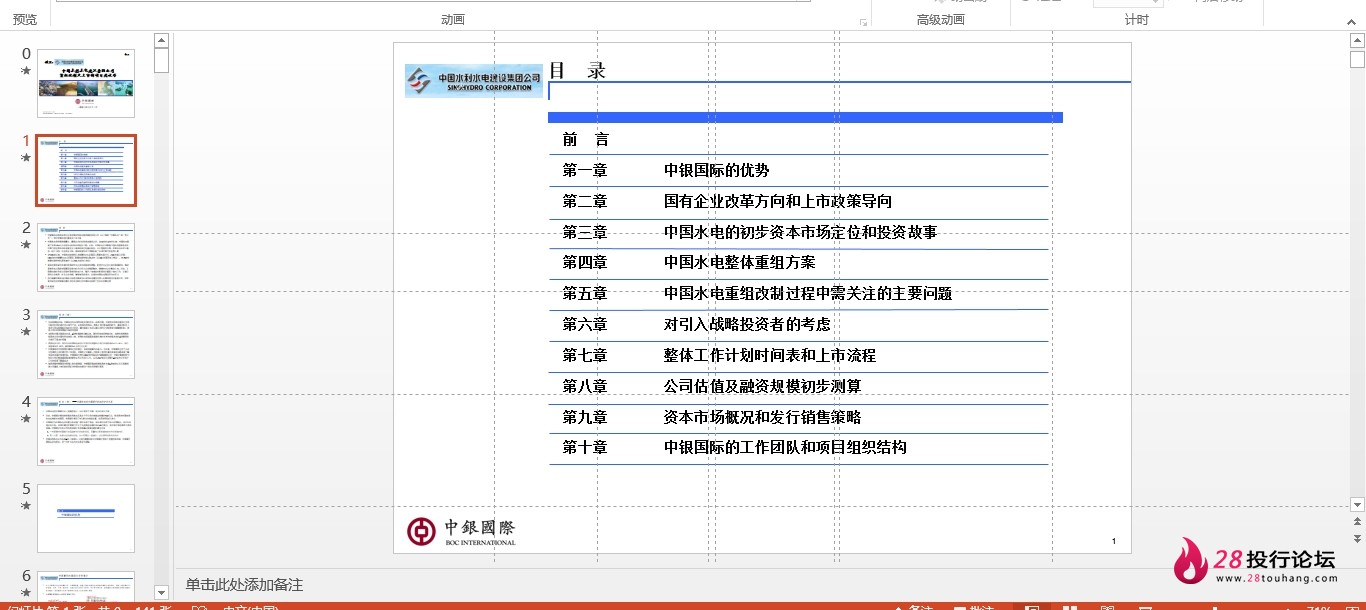
Task: Open the 动画 group dialog launcher
Action: (863, 21)
